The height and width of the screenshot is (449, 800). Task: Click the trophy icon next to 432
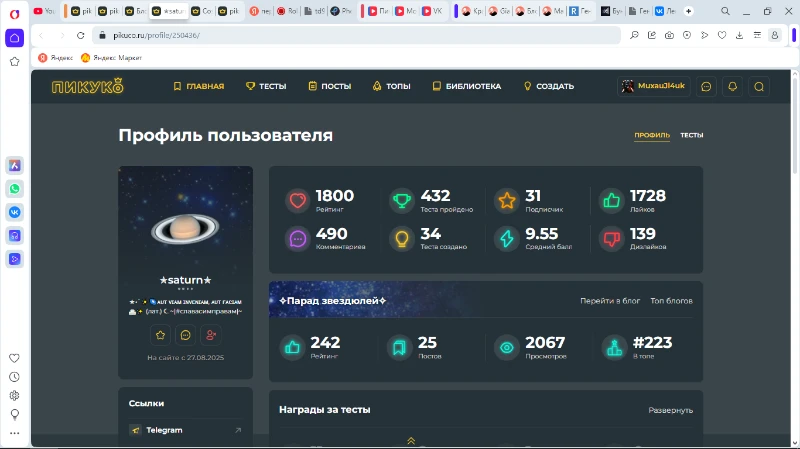click(x=402, y=201)
